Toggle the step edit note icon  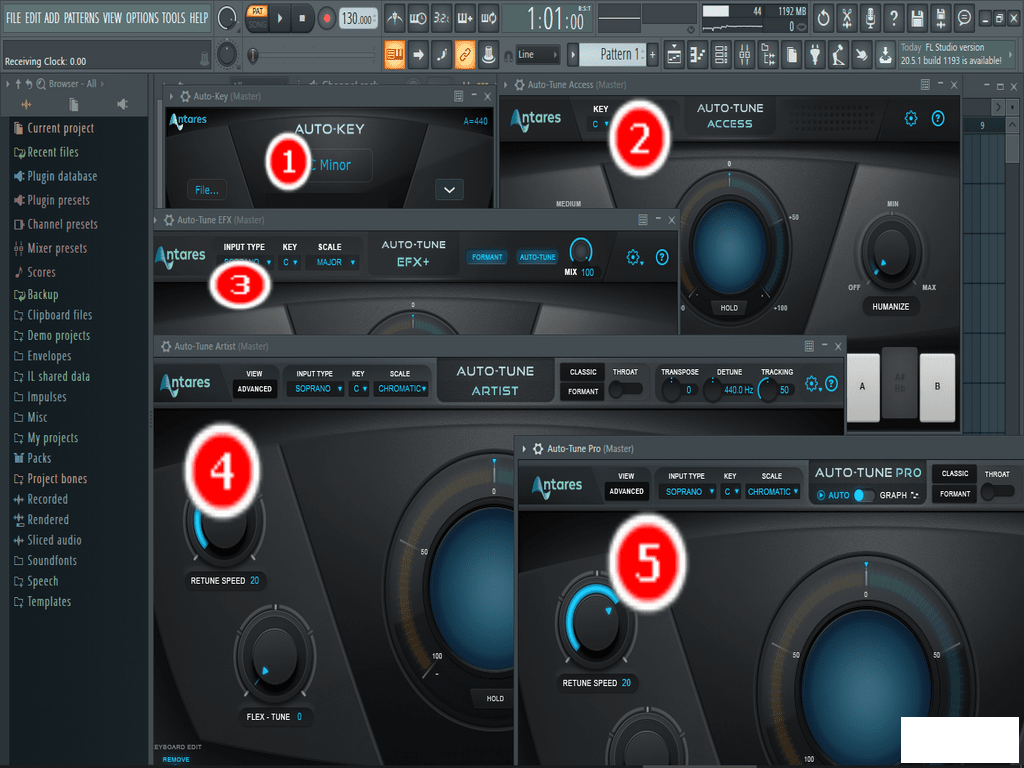tap(441, 55)
